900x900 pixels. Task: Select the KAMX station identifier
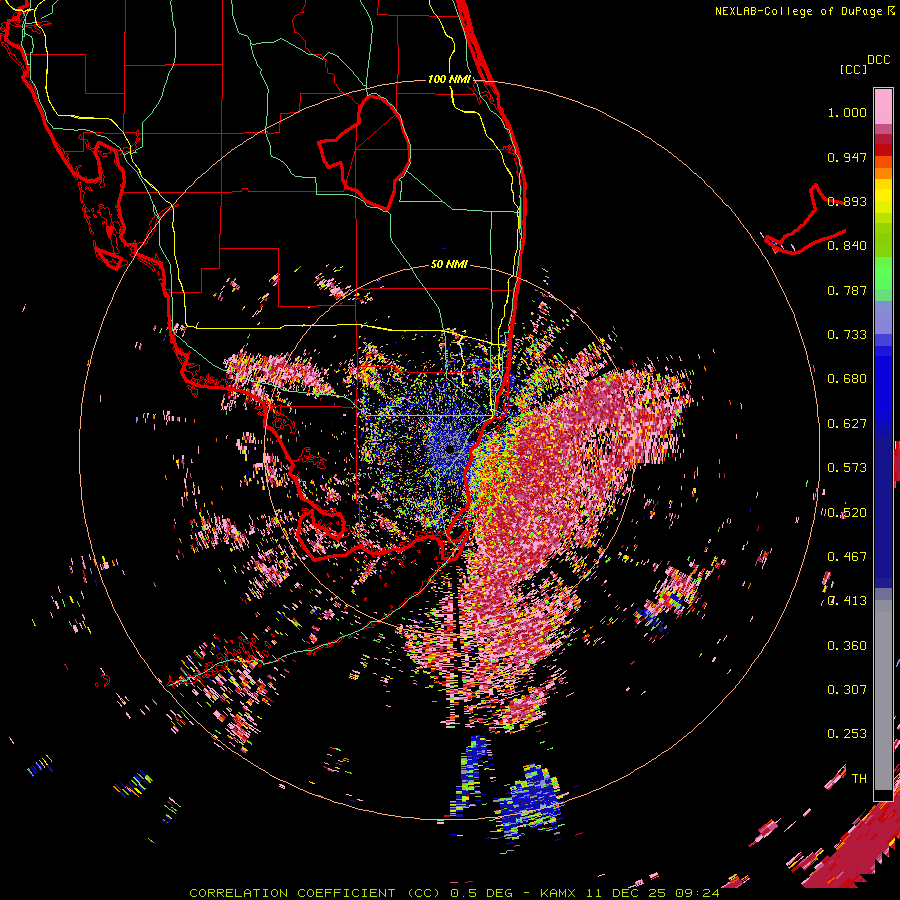coord(558,893)
